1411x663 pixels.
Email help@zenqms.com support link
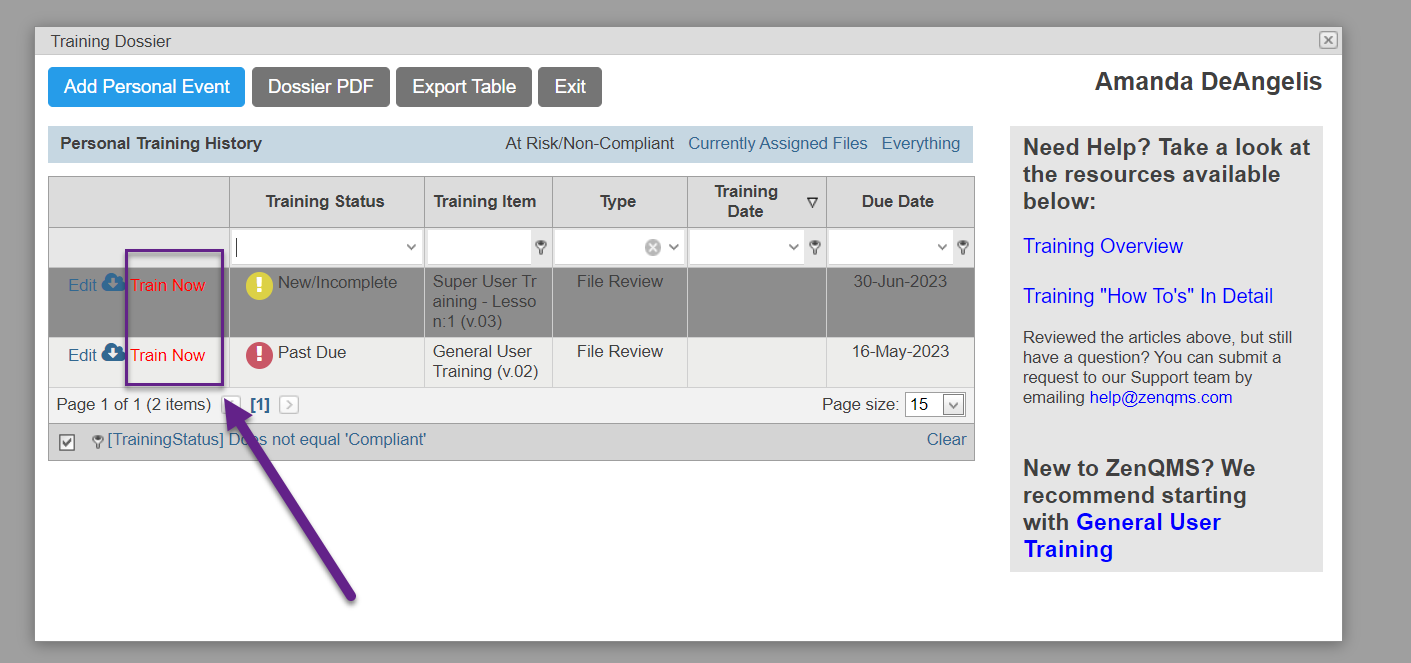1161,397
